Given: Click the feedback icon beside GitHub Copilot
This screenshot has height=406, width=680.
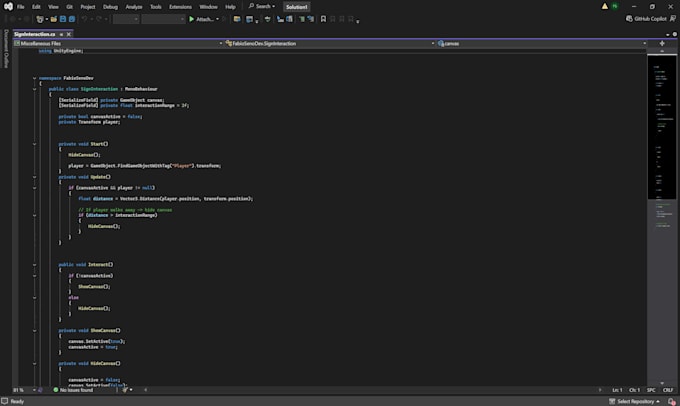Looking at the screenshot, I should pos(673,19).
